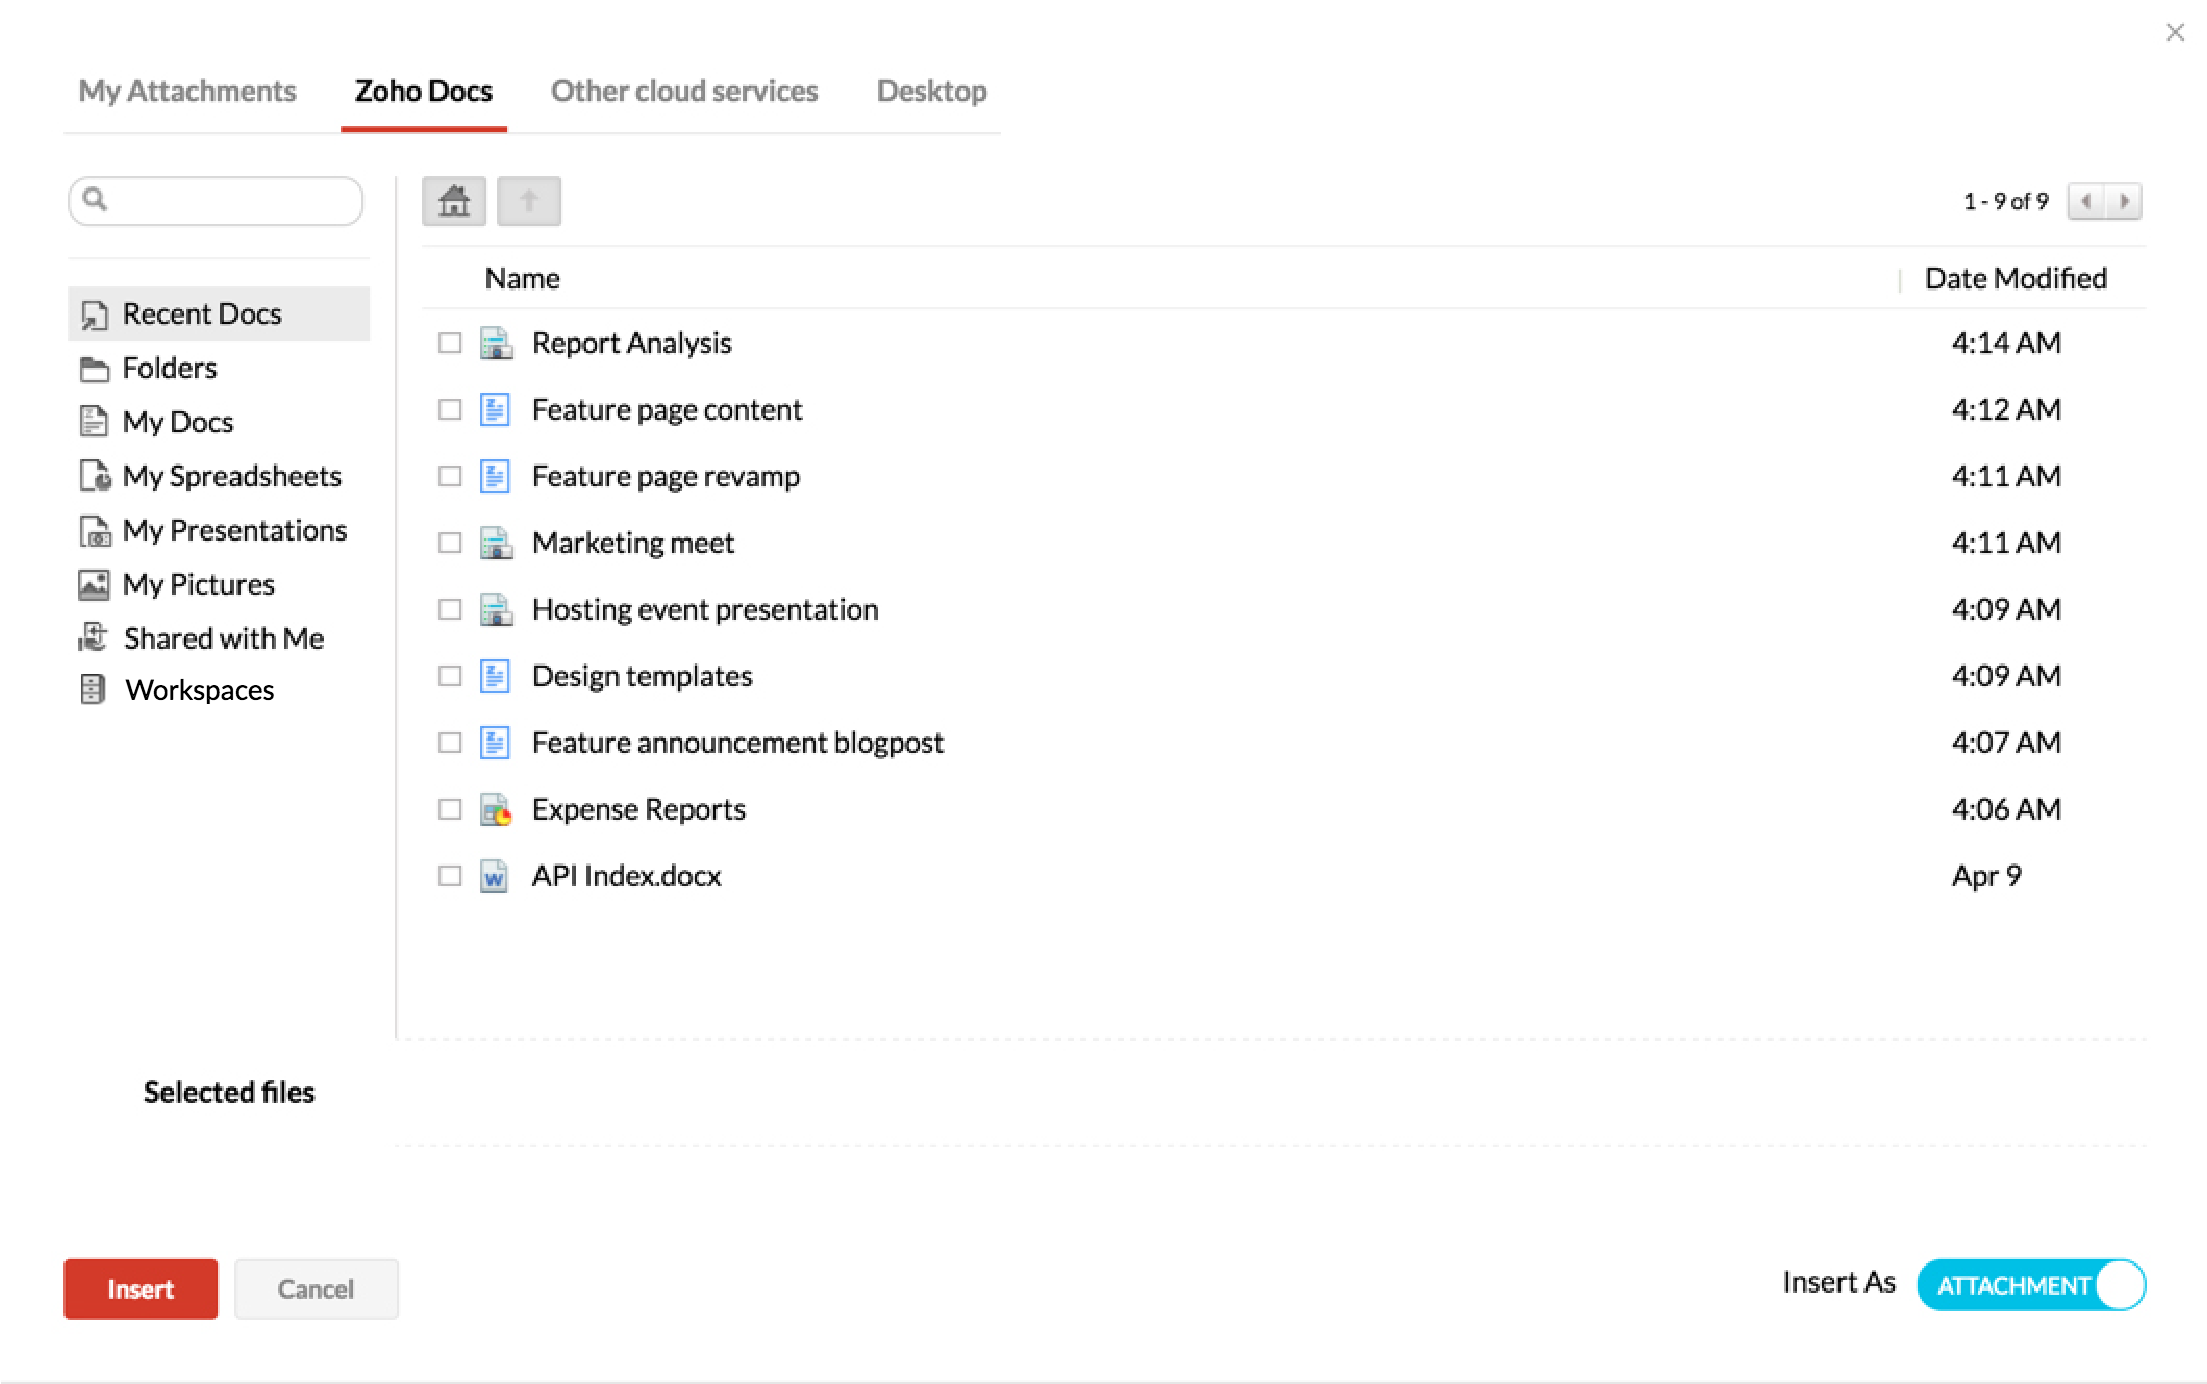The image size is (2207, 1384).
Task: Click the up-one-level arrow button
Action: click(x=529, y=201)
